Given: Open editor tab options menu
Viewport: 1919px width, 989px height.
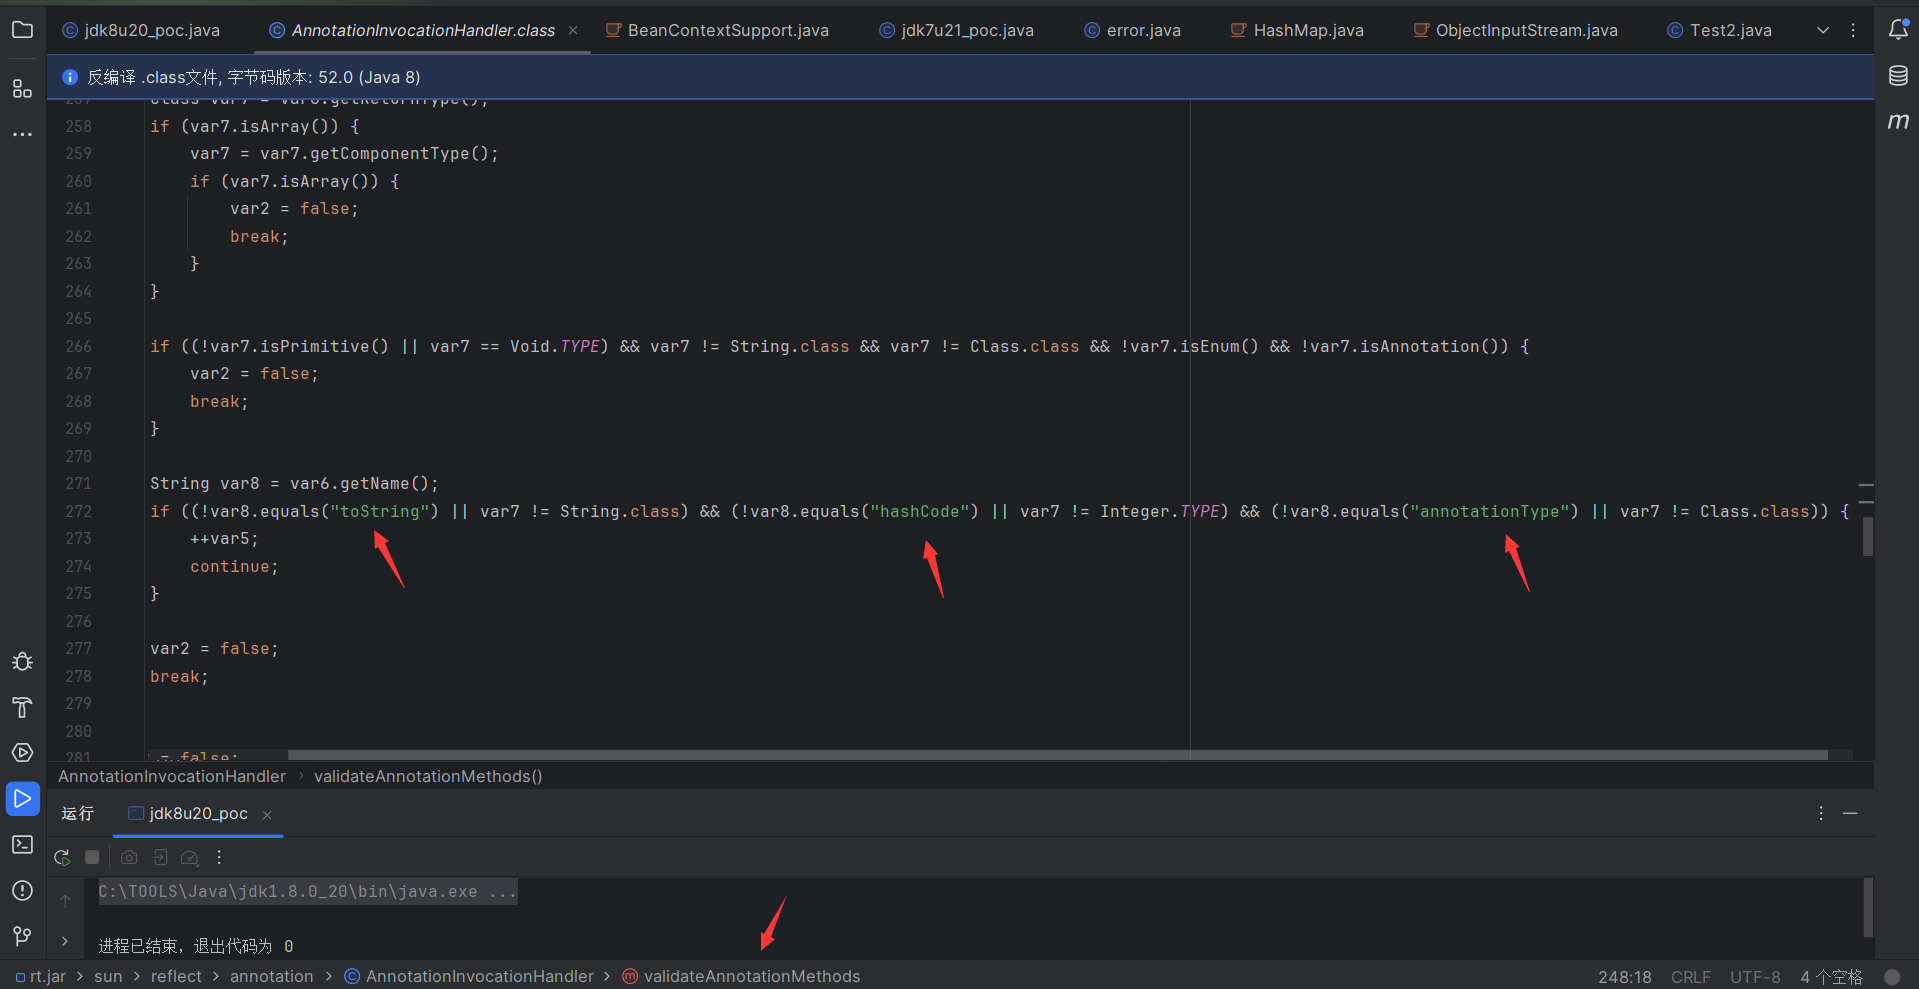Looking at the screenshot, I should click(x=1853, y=30).
